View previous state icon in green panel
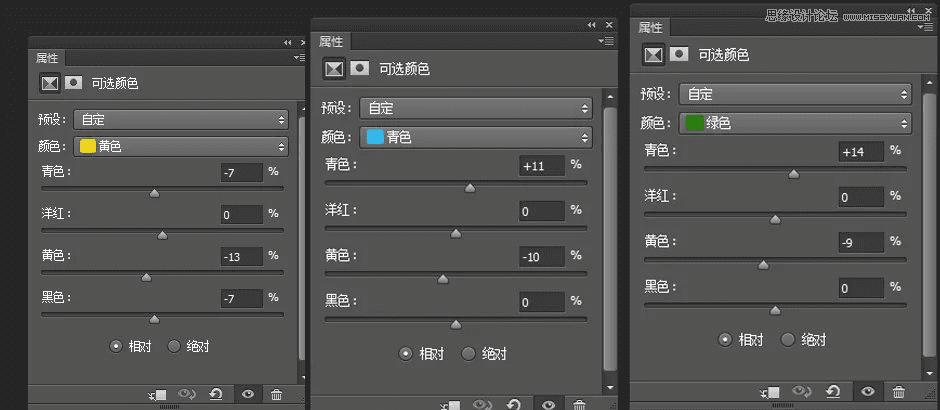The width and height of the screenshot is (940, 410). [802, 392]
